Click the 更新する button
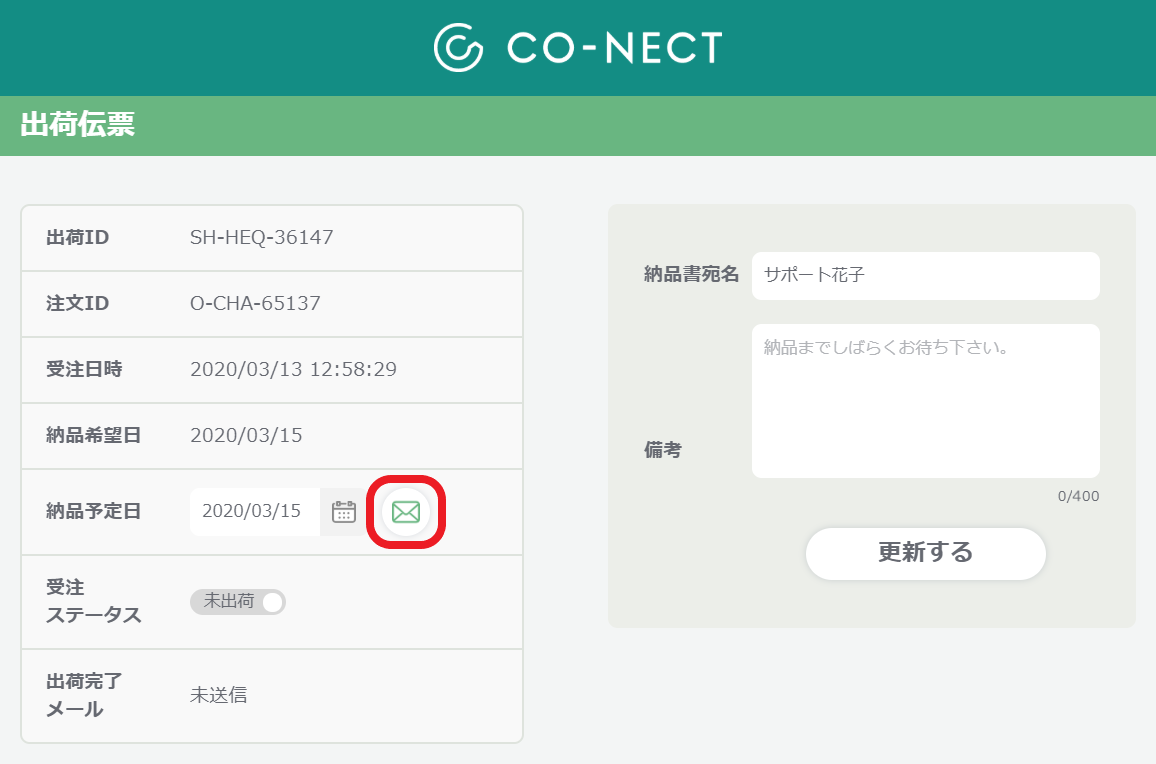1156x764 pixels. point(925,553)
